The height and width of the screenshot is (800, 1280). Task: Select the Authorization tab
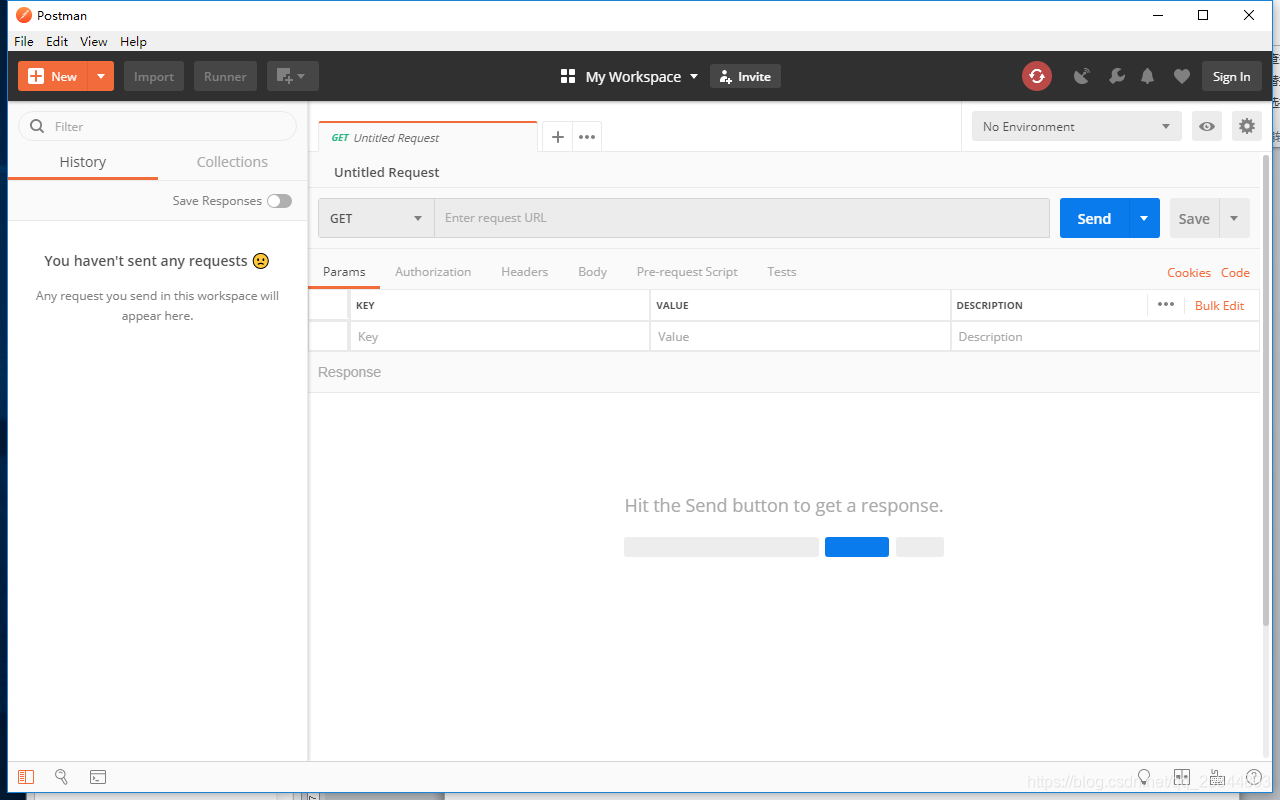coord(433,272)
